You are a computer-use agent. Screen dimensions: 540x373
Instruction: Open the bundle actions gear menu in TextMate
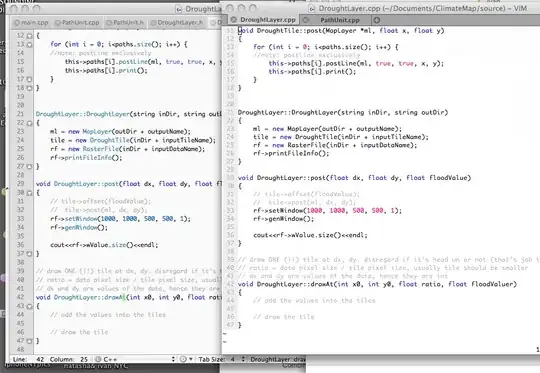point(185,359)
